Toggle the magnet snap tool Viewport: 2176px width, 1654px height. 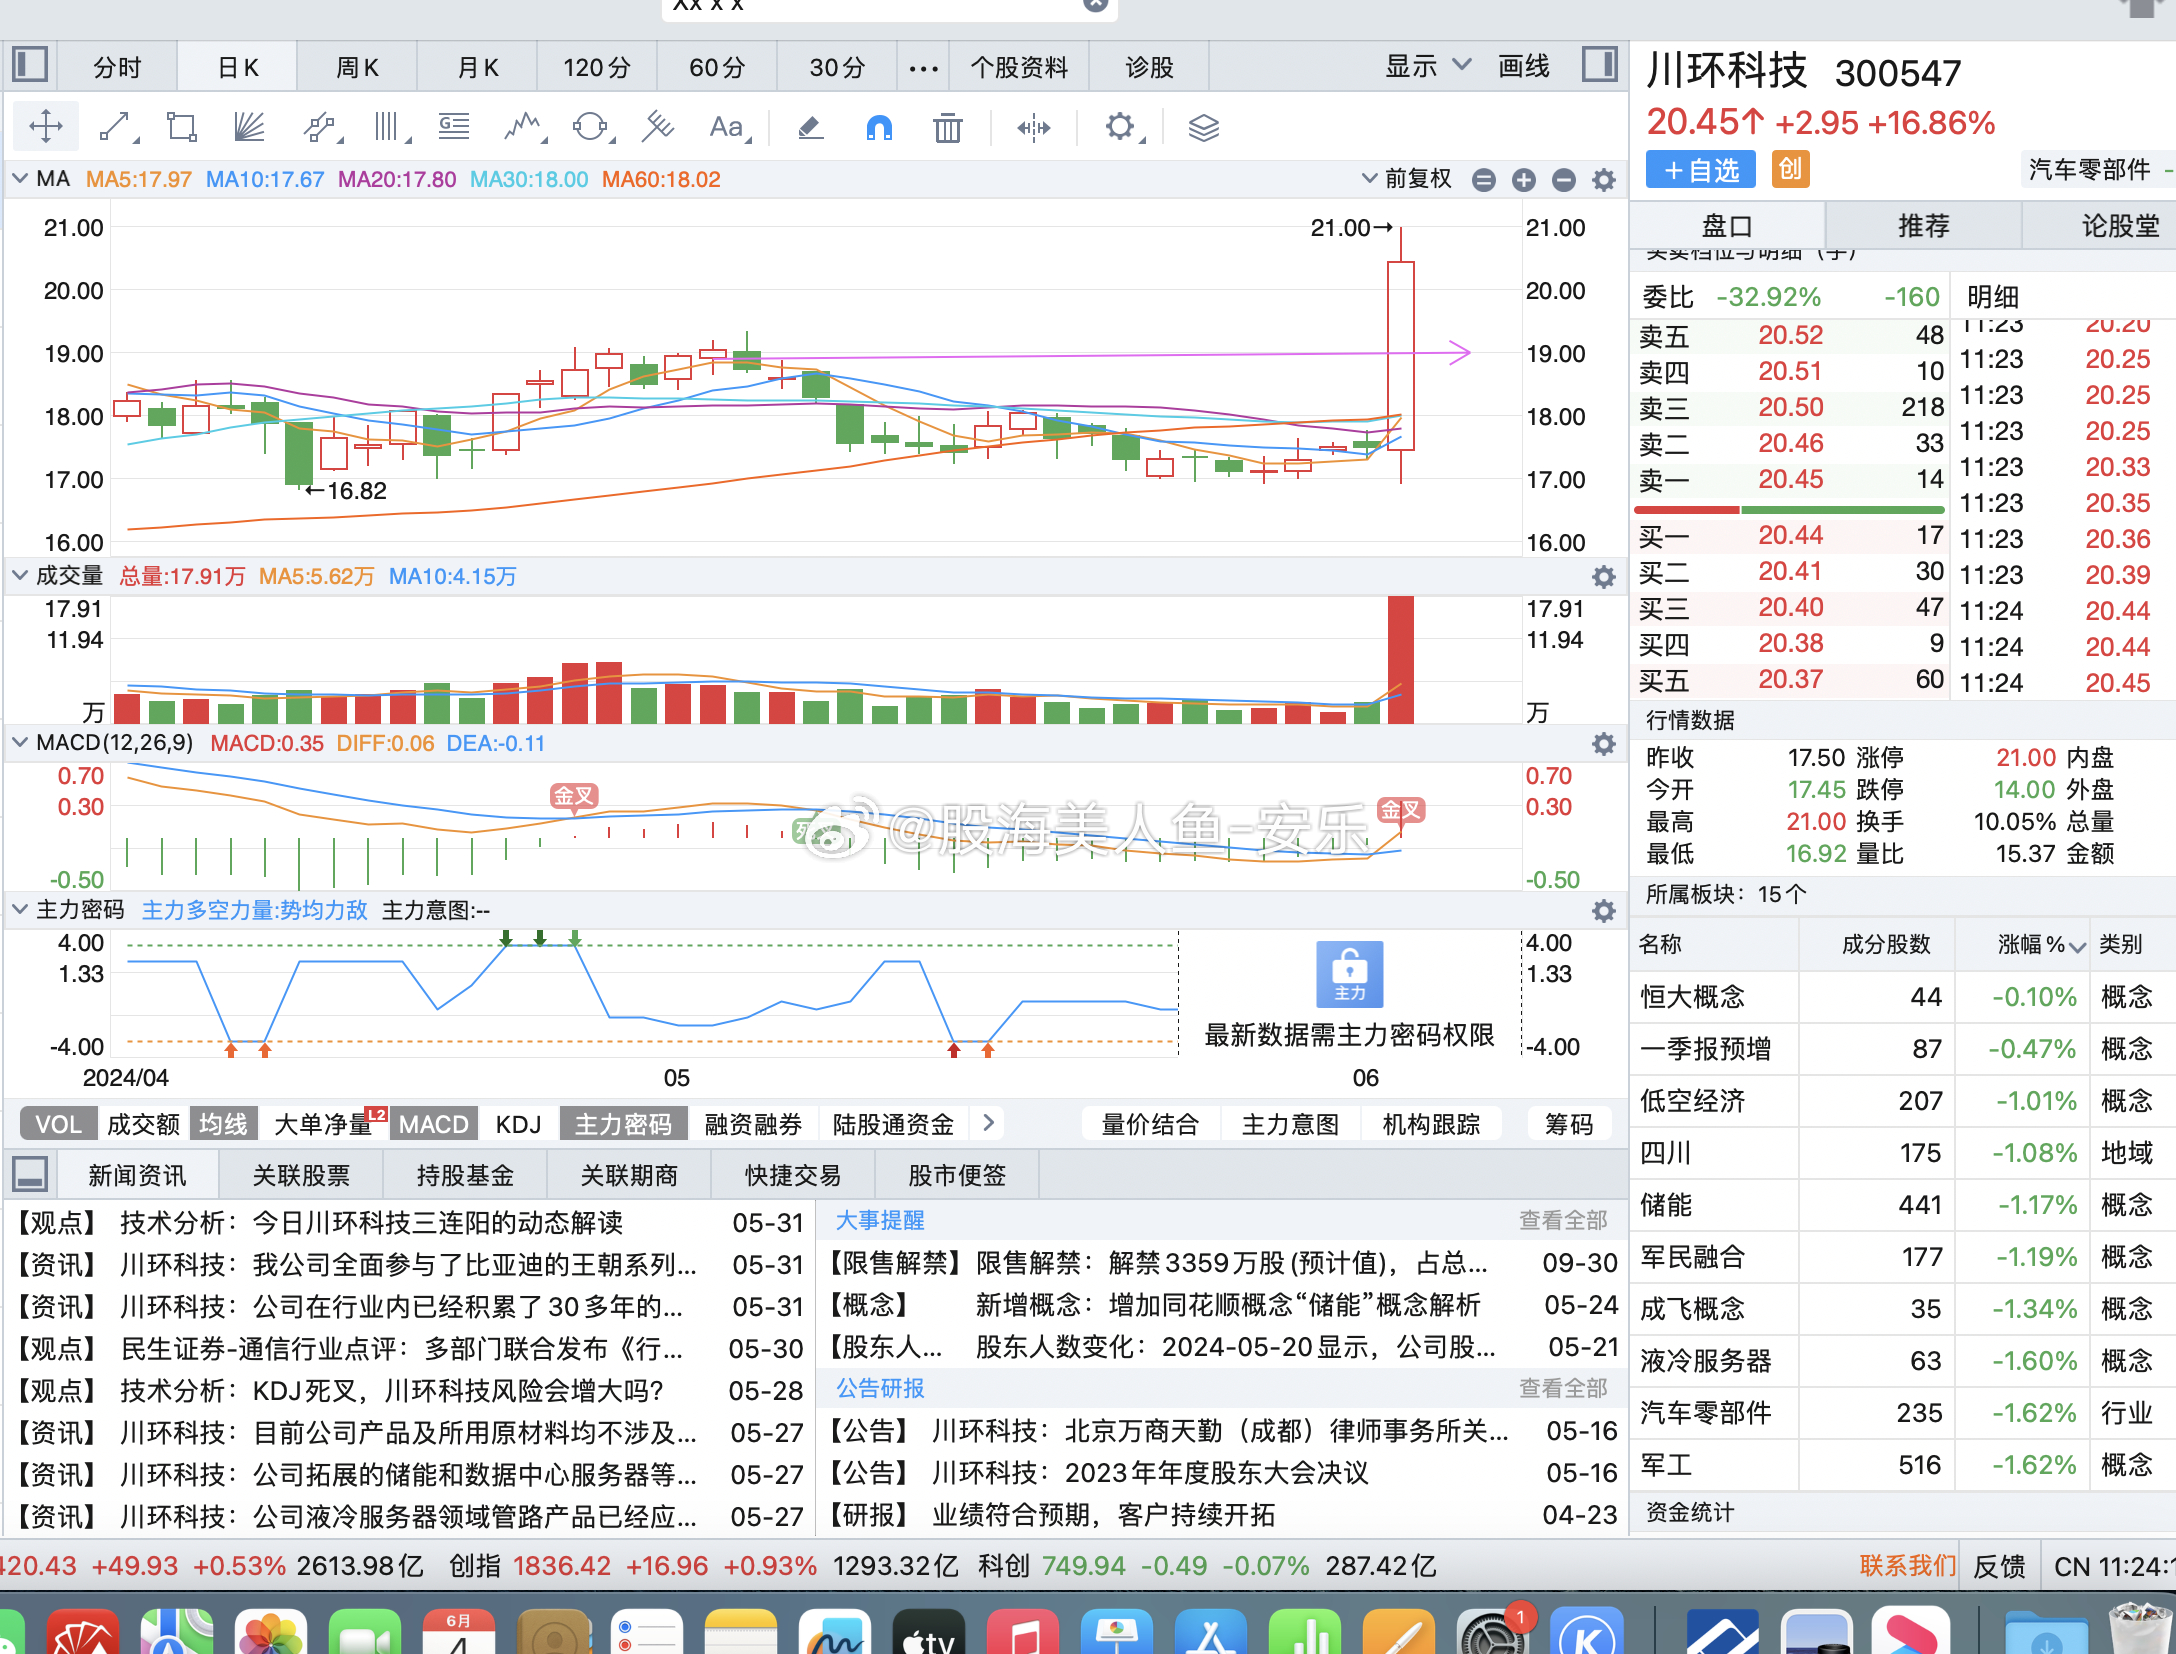click(879, 127)
